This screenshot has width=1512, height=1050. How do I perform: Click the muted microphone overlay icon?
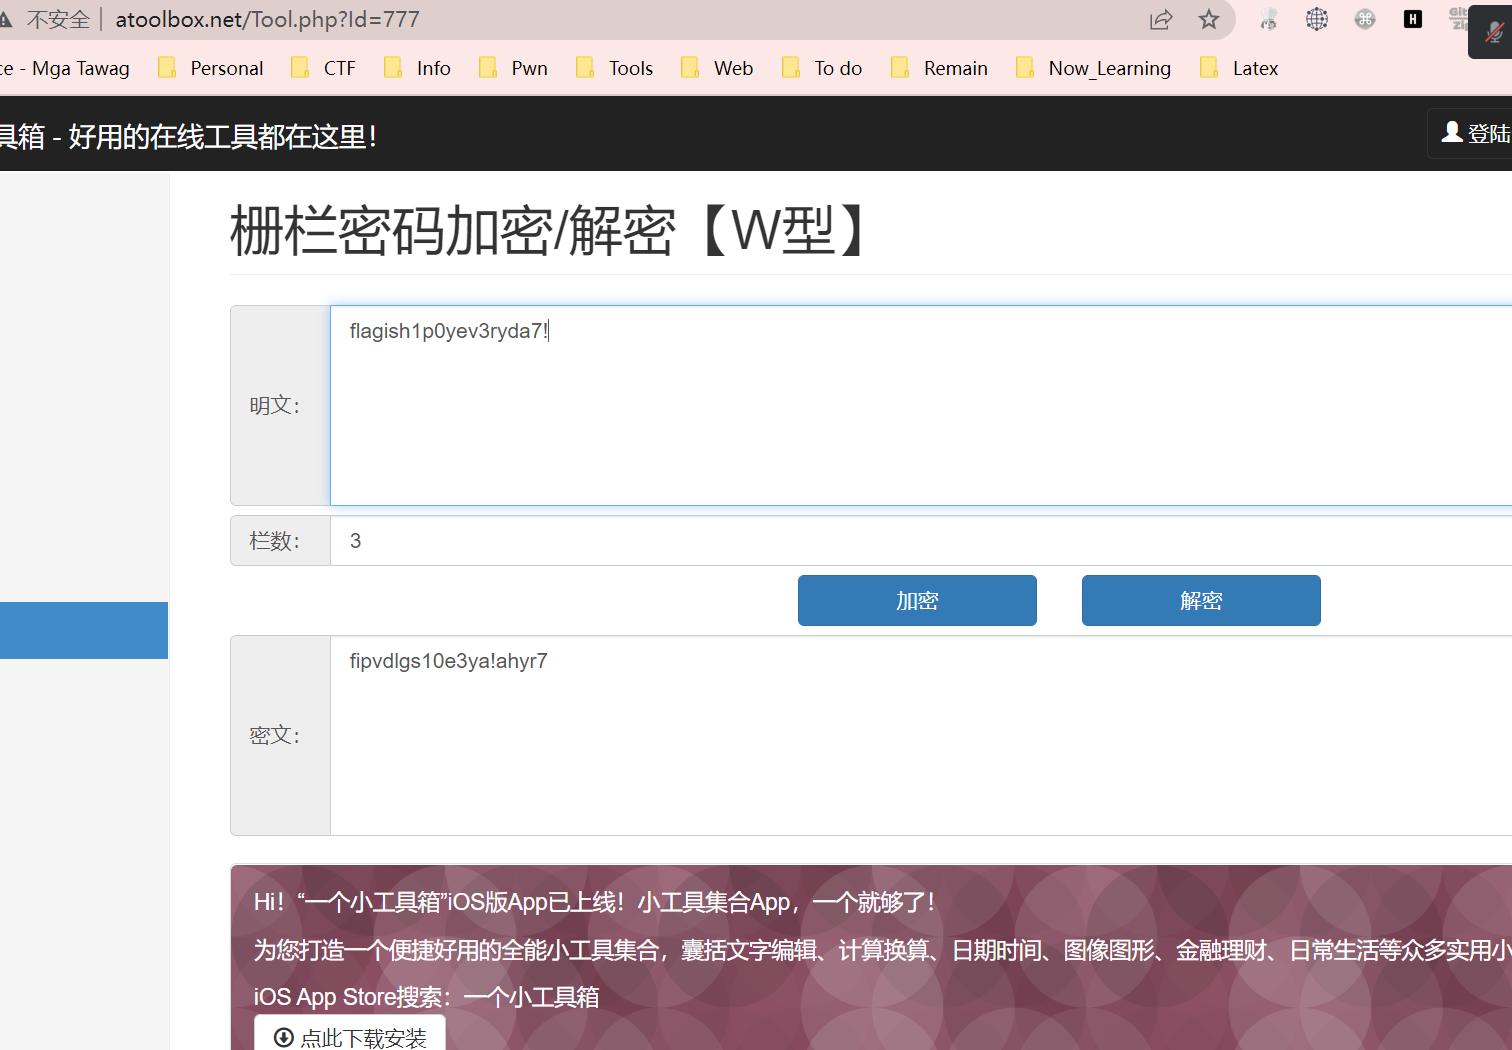click(x=1493, y=33)
